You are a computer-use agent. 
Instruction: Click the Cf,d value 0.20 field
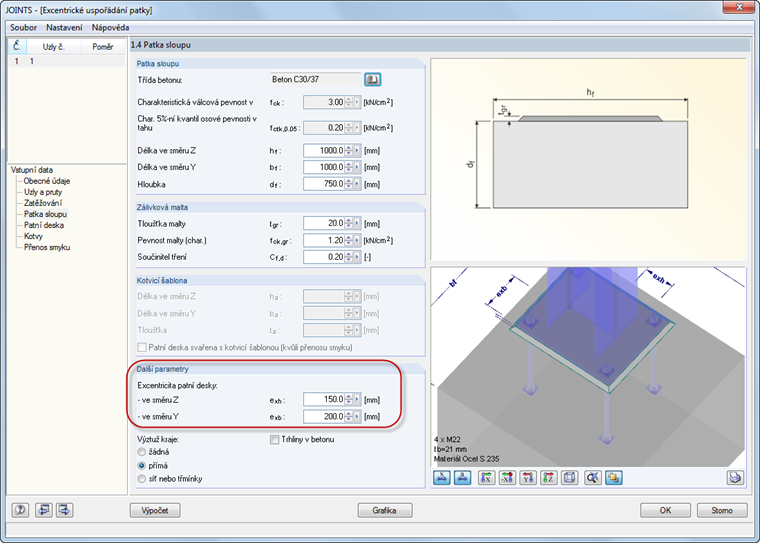pyautogui.click(x=324, y=257)
